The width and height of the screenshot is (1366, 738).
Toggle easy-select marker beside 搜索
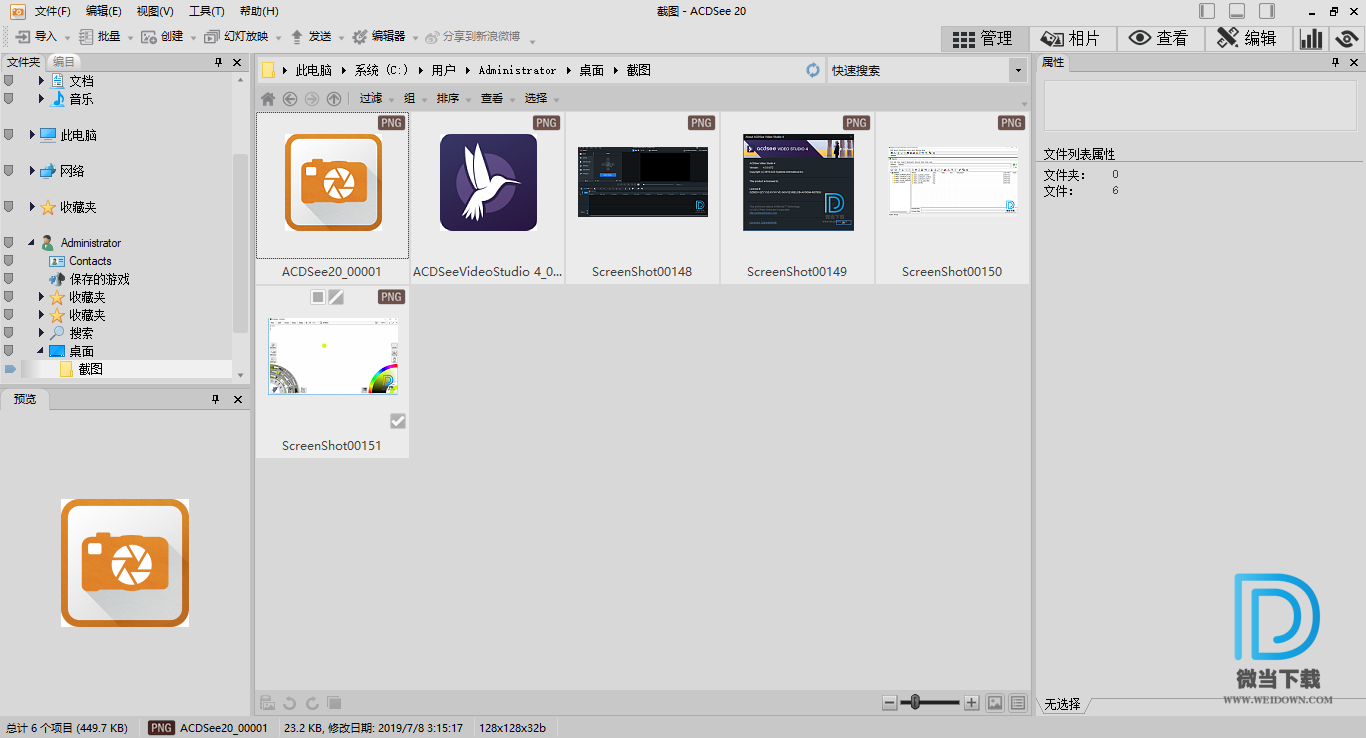(x=9, y=333)
